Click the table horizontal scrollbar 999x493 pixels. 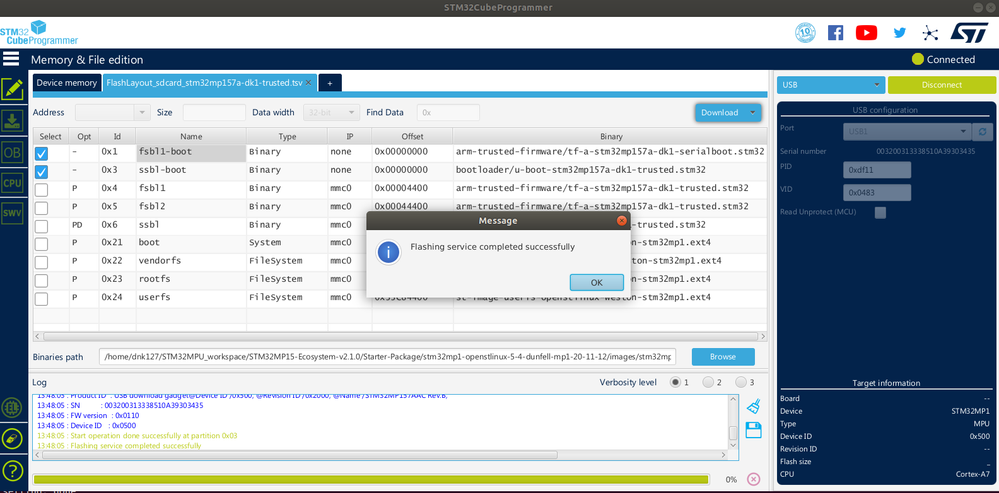401,336
